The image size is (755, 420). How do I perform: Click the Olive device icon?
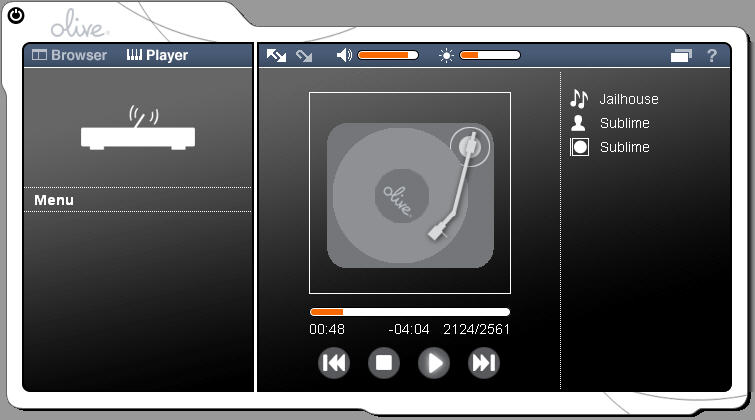click(138, 127)
